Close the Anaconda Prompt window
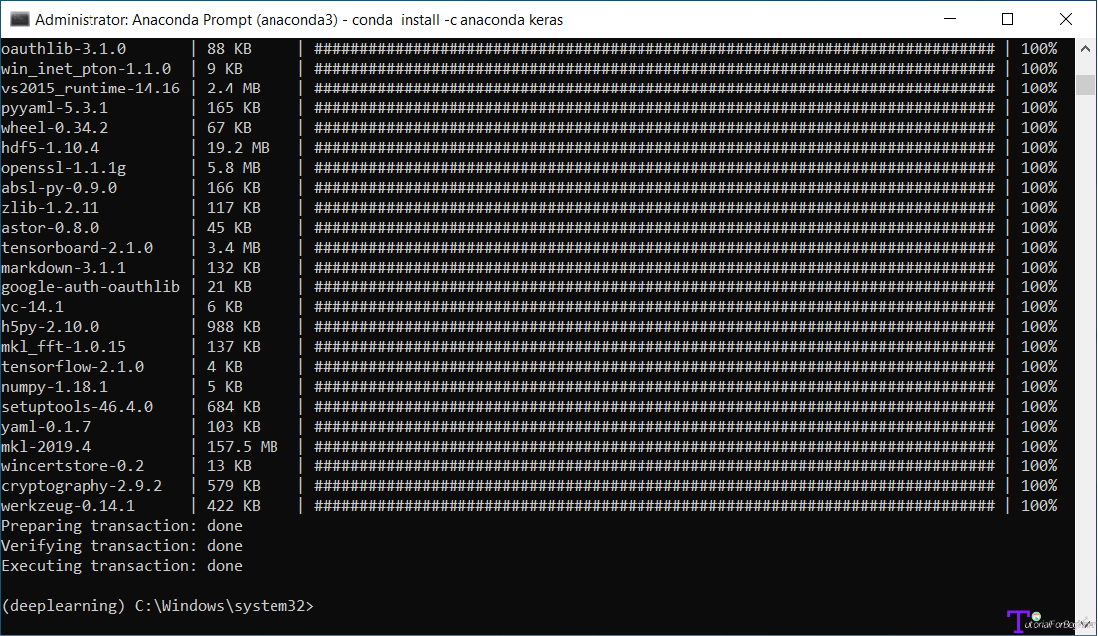1098x636 pixels. tap(1066, 19)
